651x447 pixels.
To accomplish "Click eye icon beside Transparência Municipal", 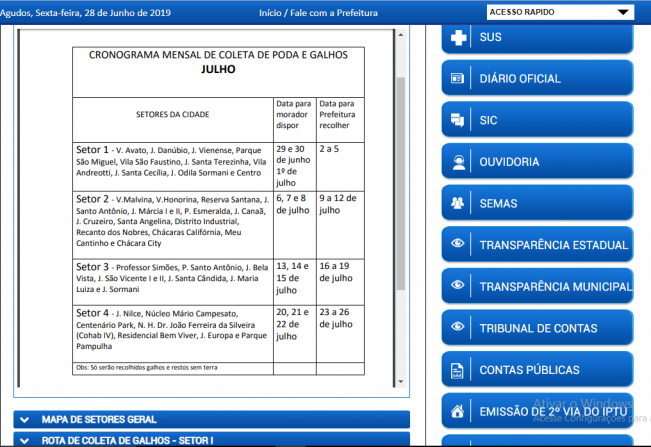I will 458,286.
